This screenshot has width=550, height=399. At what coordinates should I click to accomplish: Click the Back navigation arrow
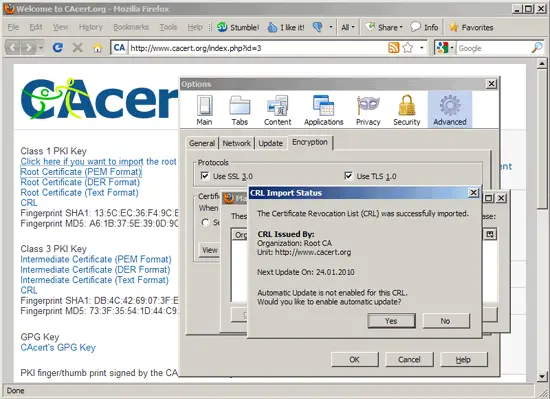[13, 48]
